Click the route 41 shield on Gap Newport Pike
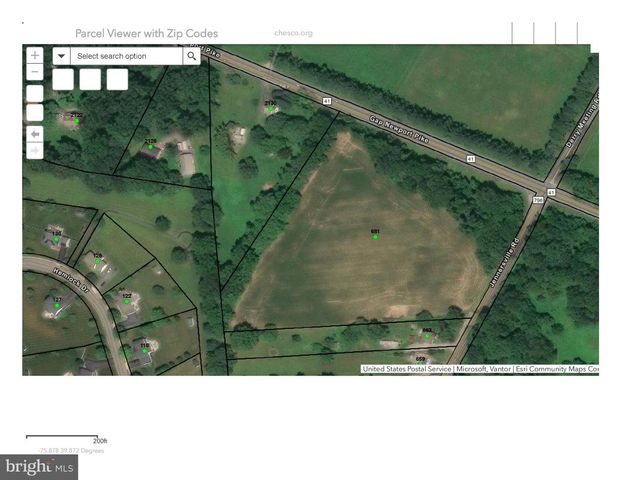 click(326, 101)
